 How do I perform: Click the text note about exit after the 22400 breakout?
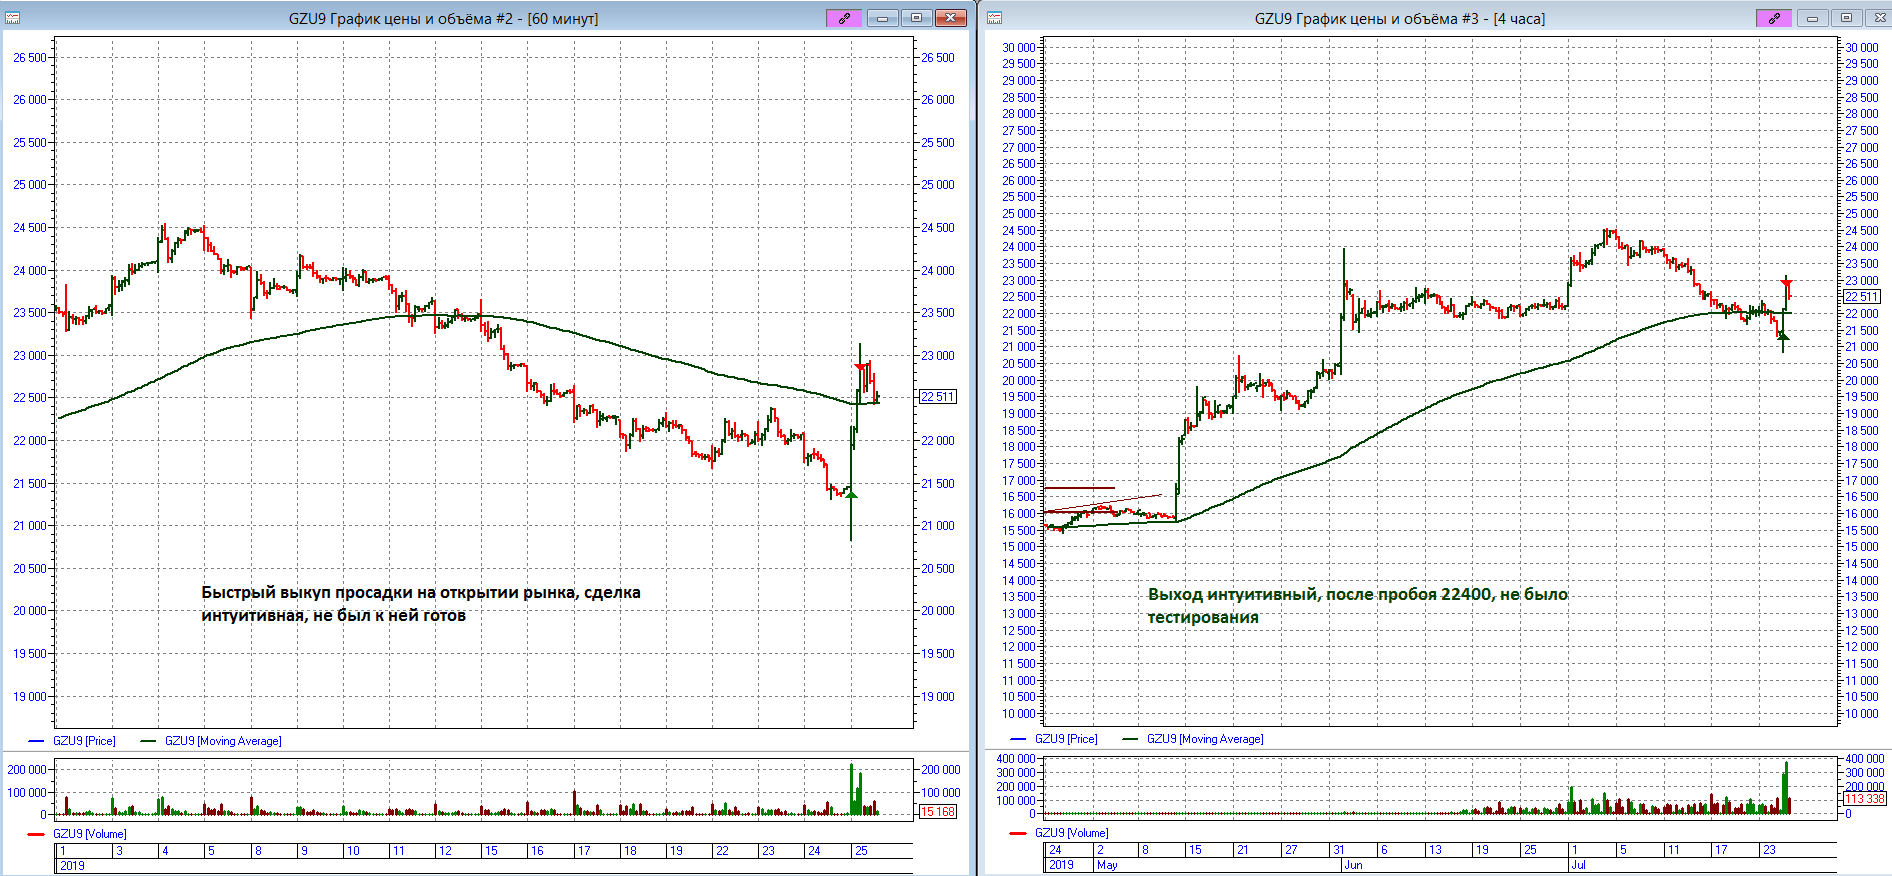1357,605
